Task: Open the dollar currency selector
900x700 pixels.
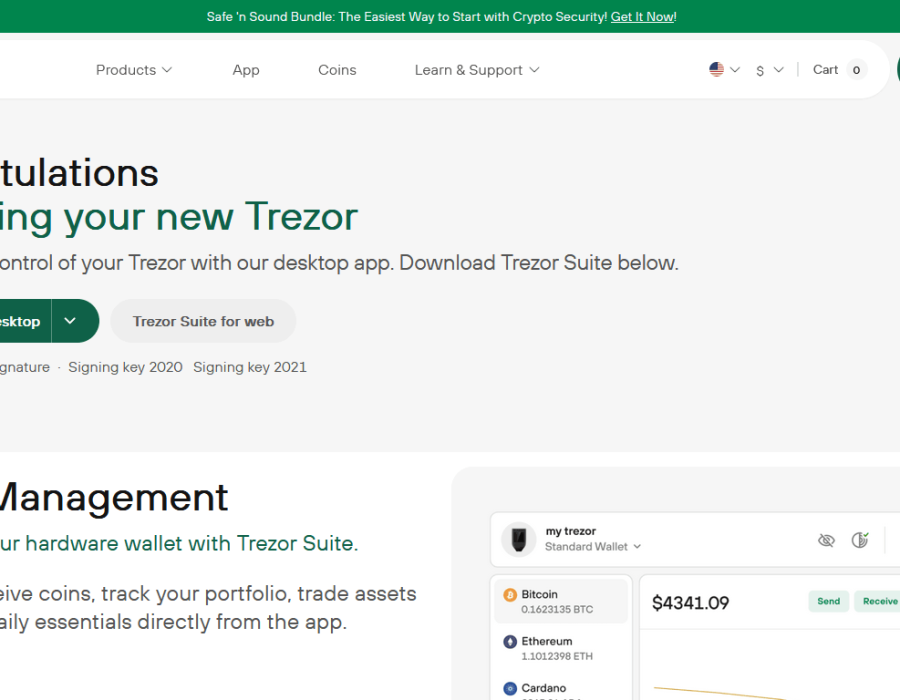Action: (769, 70)
